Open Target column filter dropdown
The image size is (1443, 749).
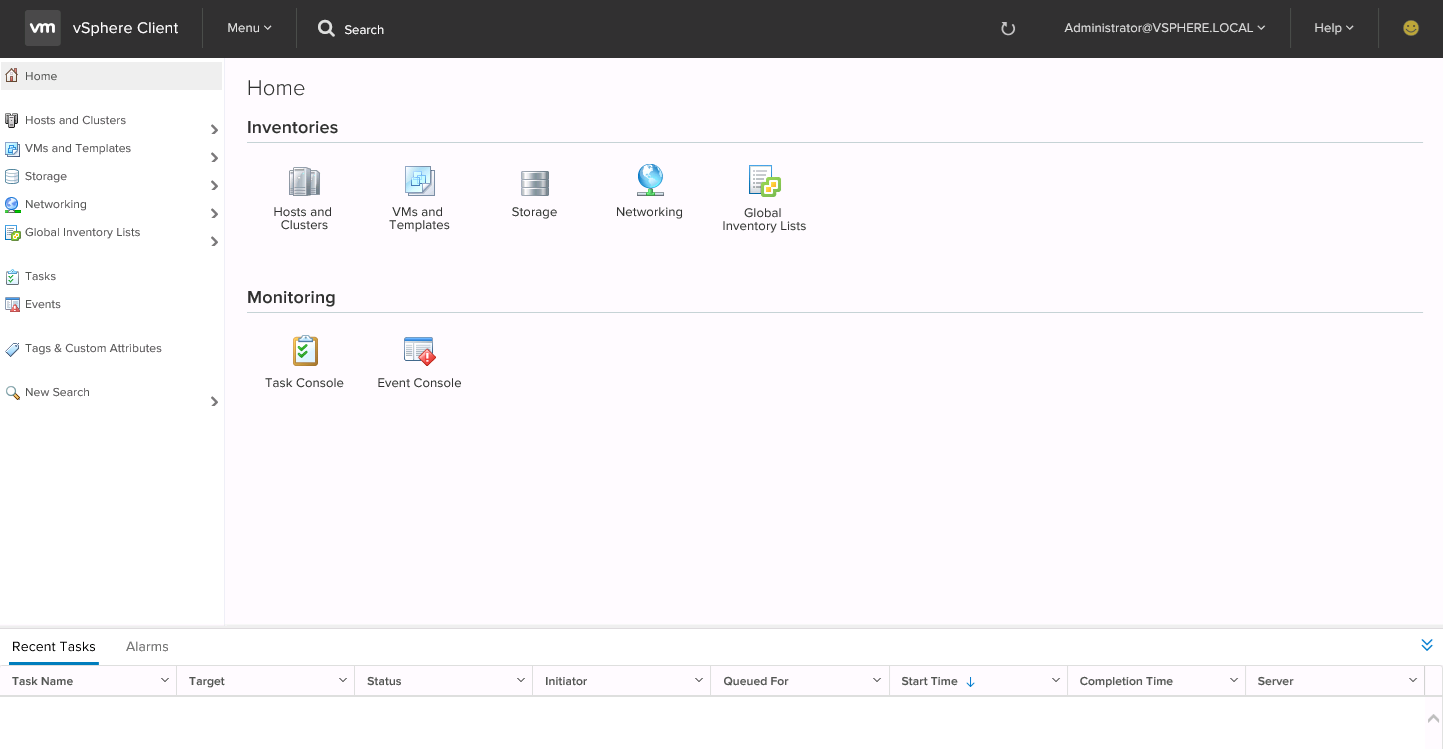tap(343, 680)
